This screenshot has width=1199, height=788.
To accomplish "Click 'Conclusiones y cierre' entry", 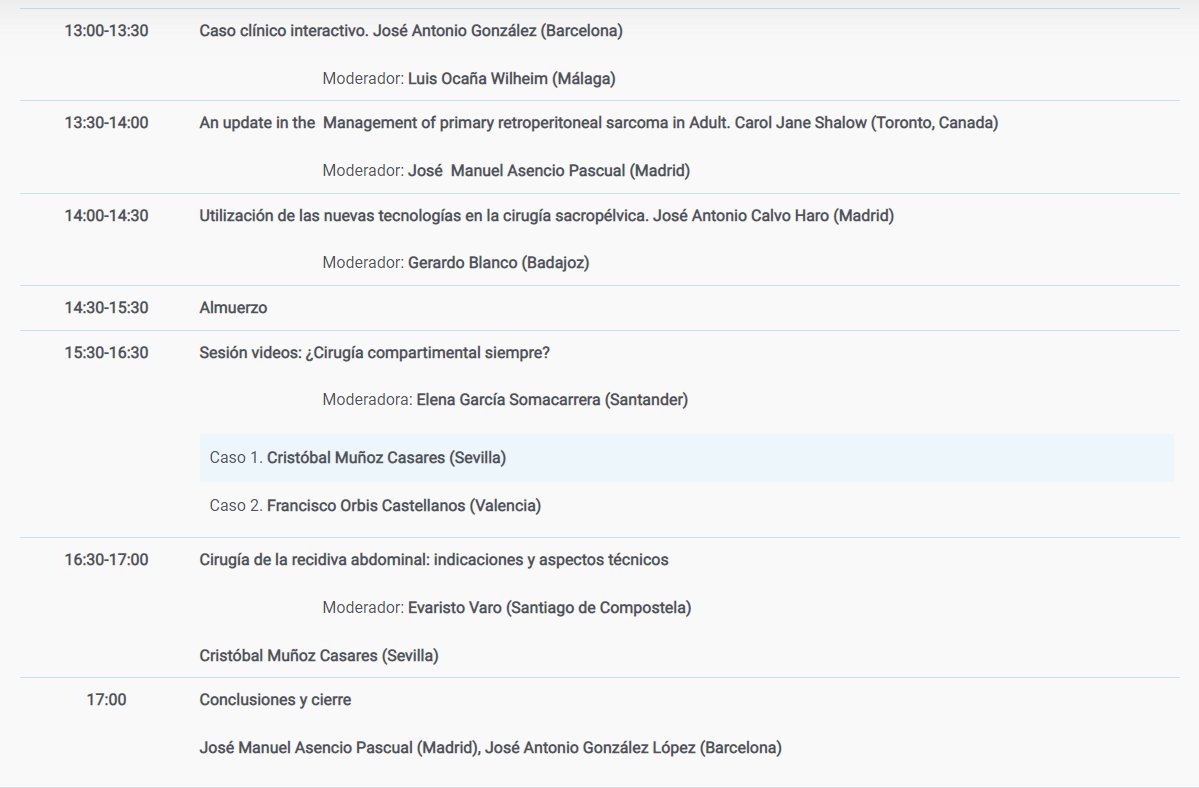I will pos(275,699).
